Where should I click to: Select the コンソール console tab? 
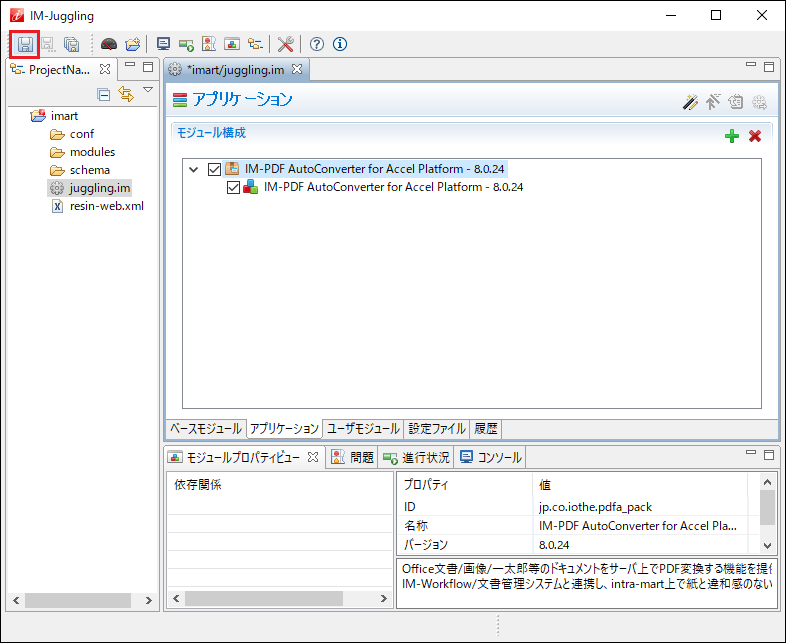pos(492,457)
